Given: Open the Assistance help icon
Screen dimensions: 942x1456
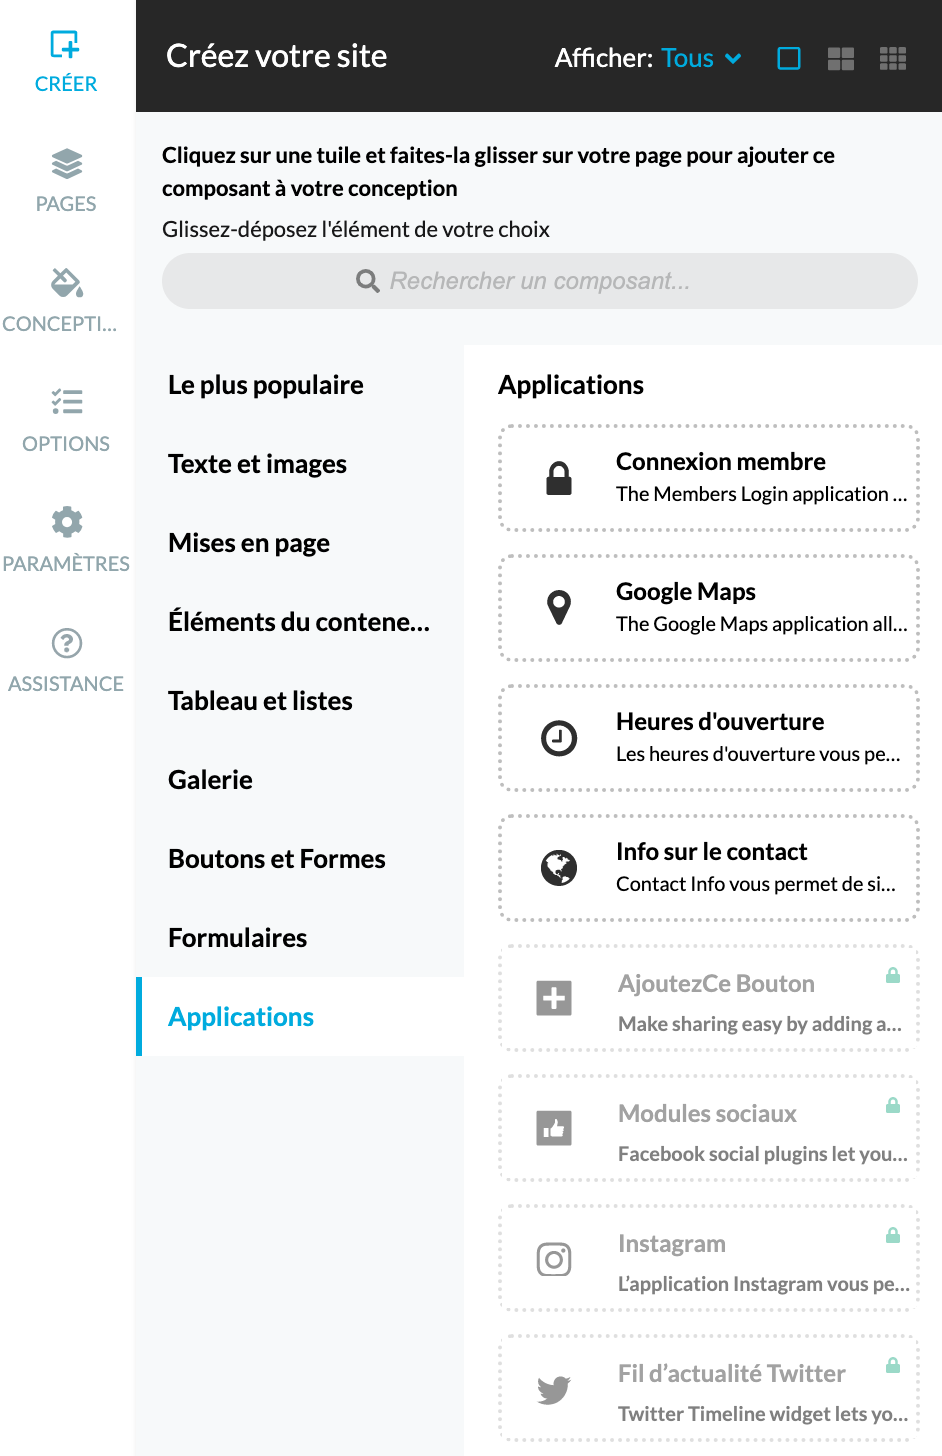Looking at the screenshot, I should (66, 660).
